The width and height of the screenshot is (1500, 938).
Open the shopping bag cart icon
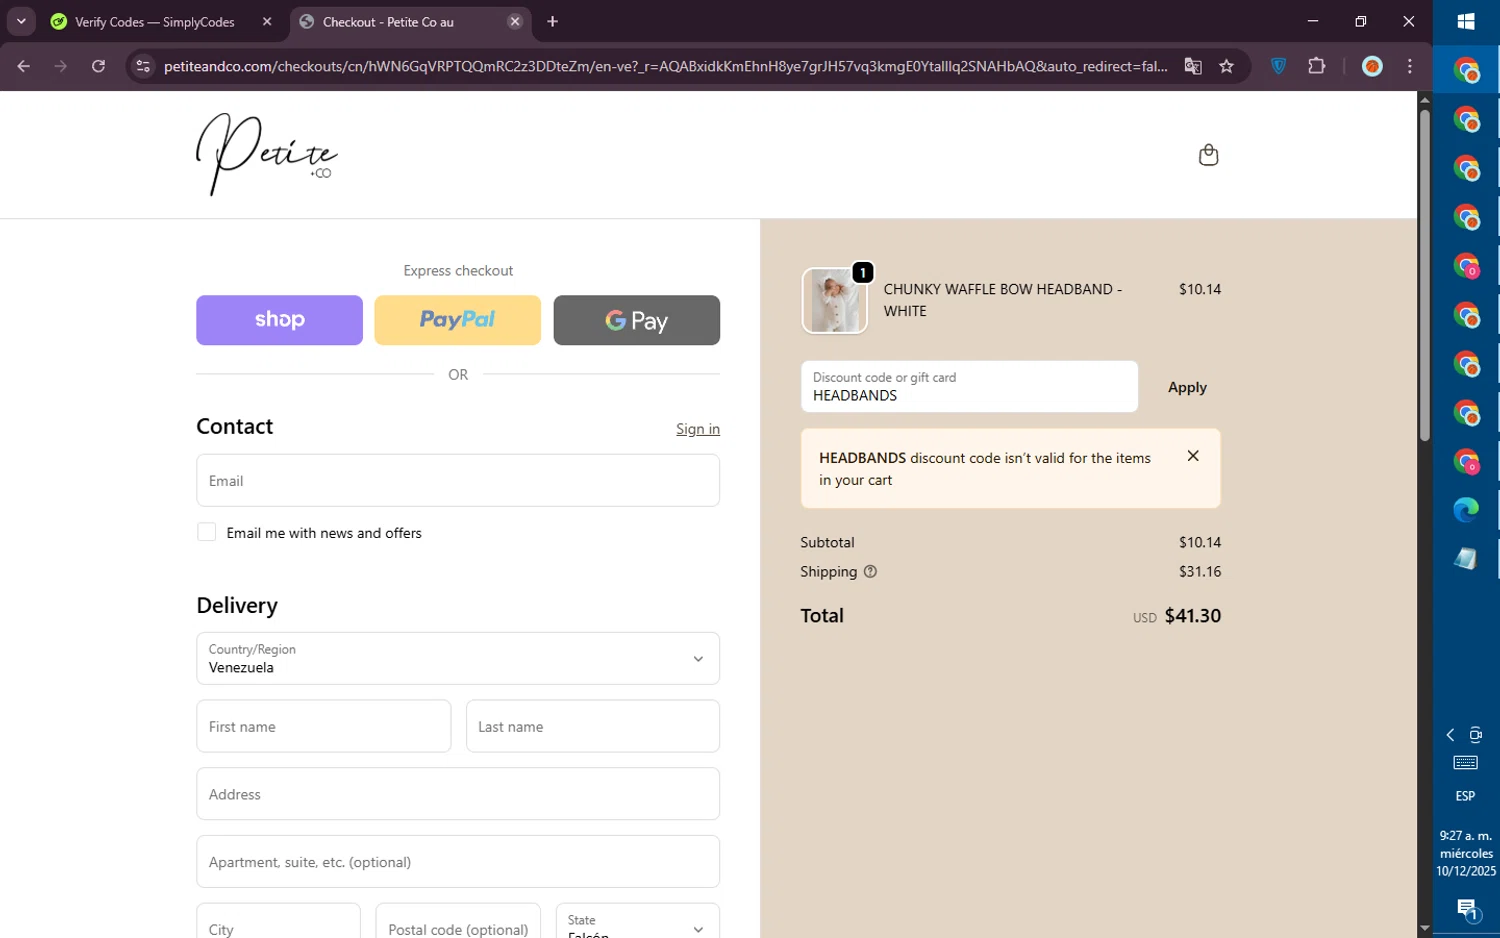[1208, 155]
